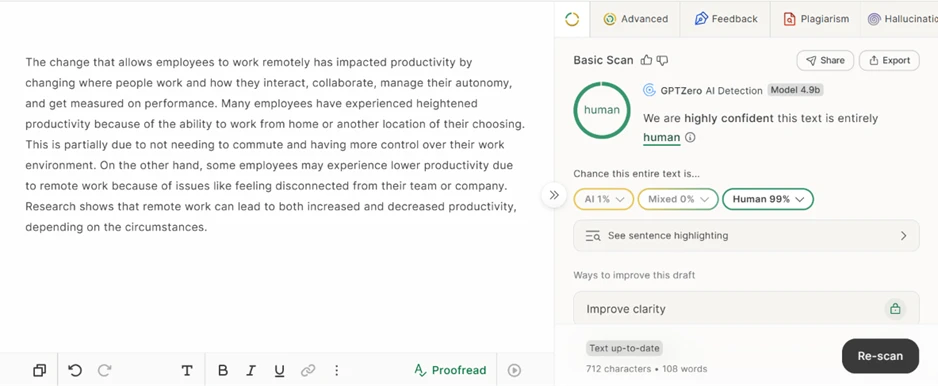This screenshot has width=938, height=386.
Task: Expand the Mixed 0% dropdown
Action: point(678,199)
